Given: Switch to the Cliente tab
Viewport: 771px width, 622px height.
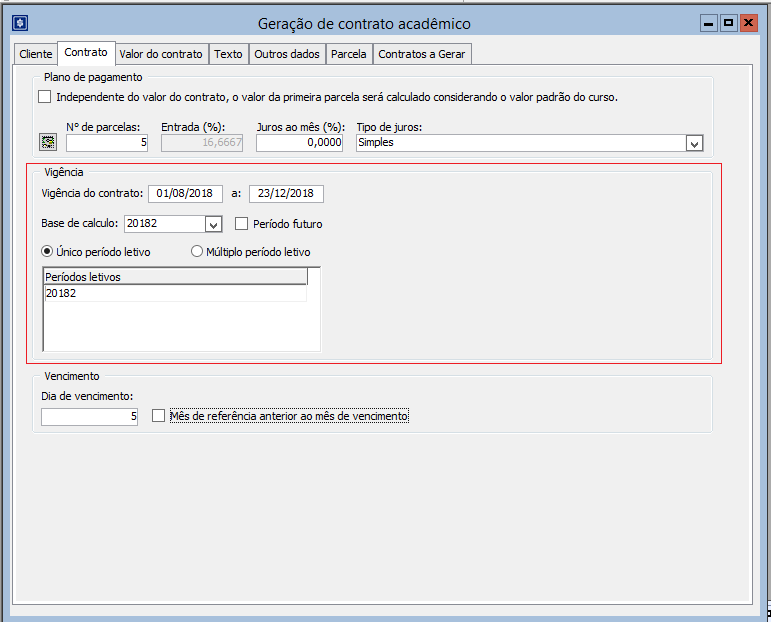Looking at the screenshot, I should pos(35,54).
